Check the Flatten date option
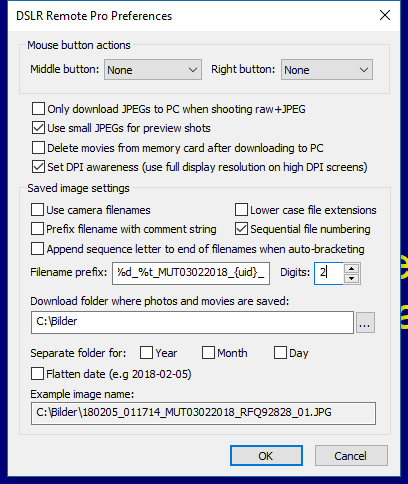The width and height of the screenshot is (408, 484). tap(37, 374)
